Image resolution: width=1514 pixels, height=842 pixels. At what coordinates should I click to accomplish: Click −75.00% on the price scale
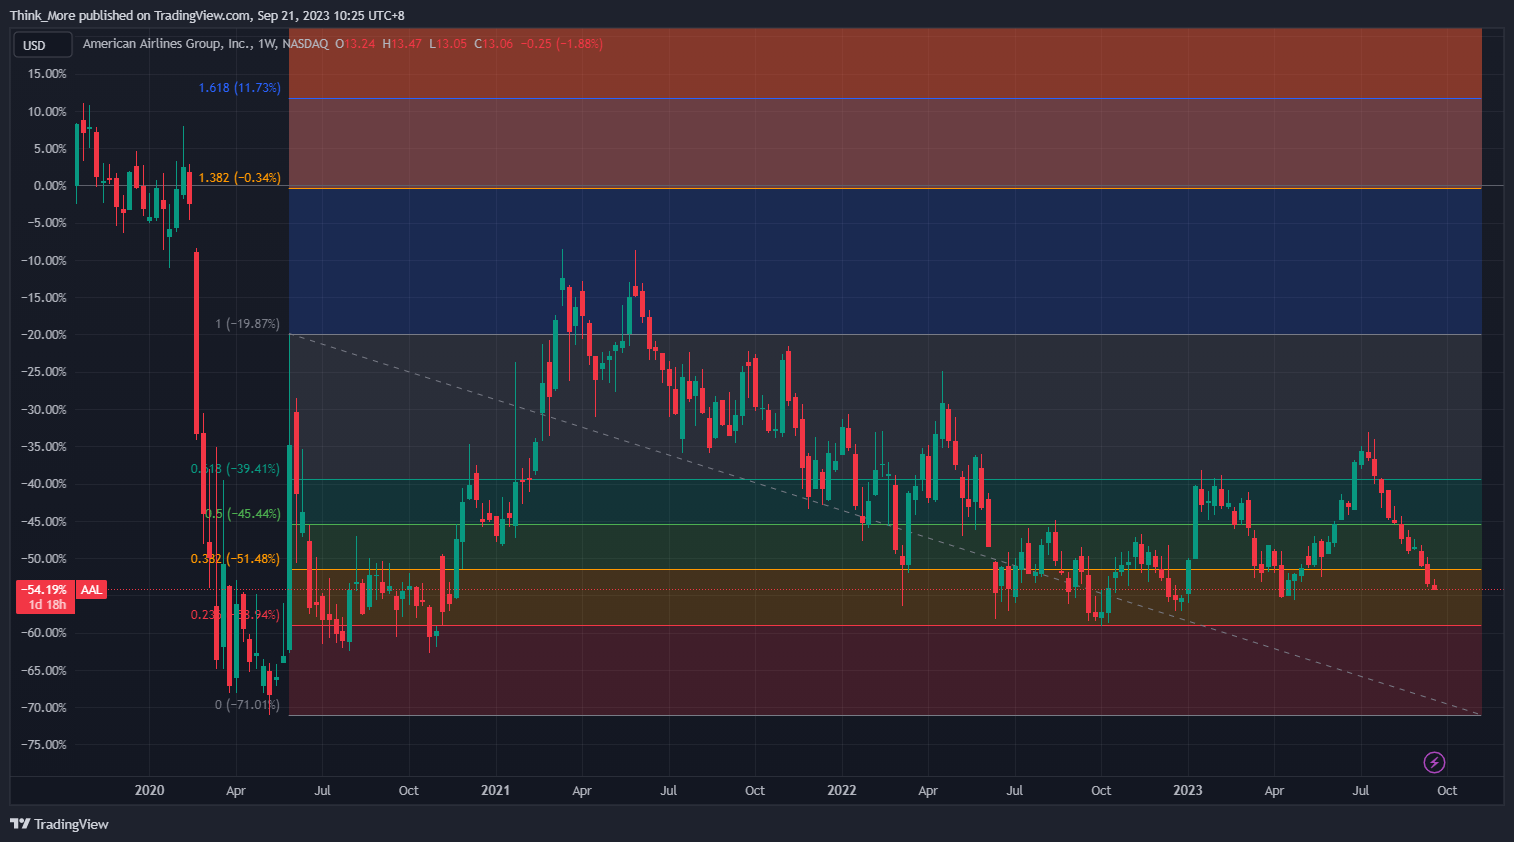44,745
